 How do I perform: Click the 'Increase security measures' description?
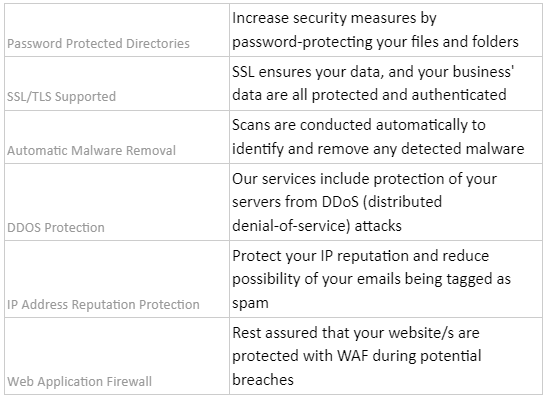(x=375, y=30)
